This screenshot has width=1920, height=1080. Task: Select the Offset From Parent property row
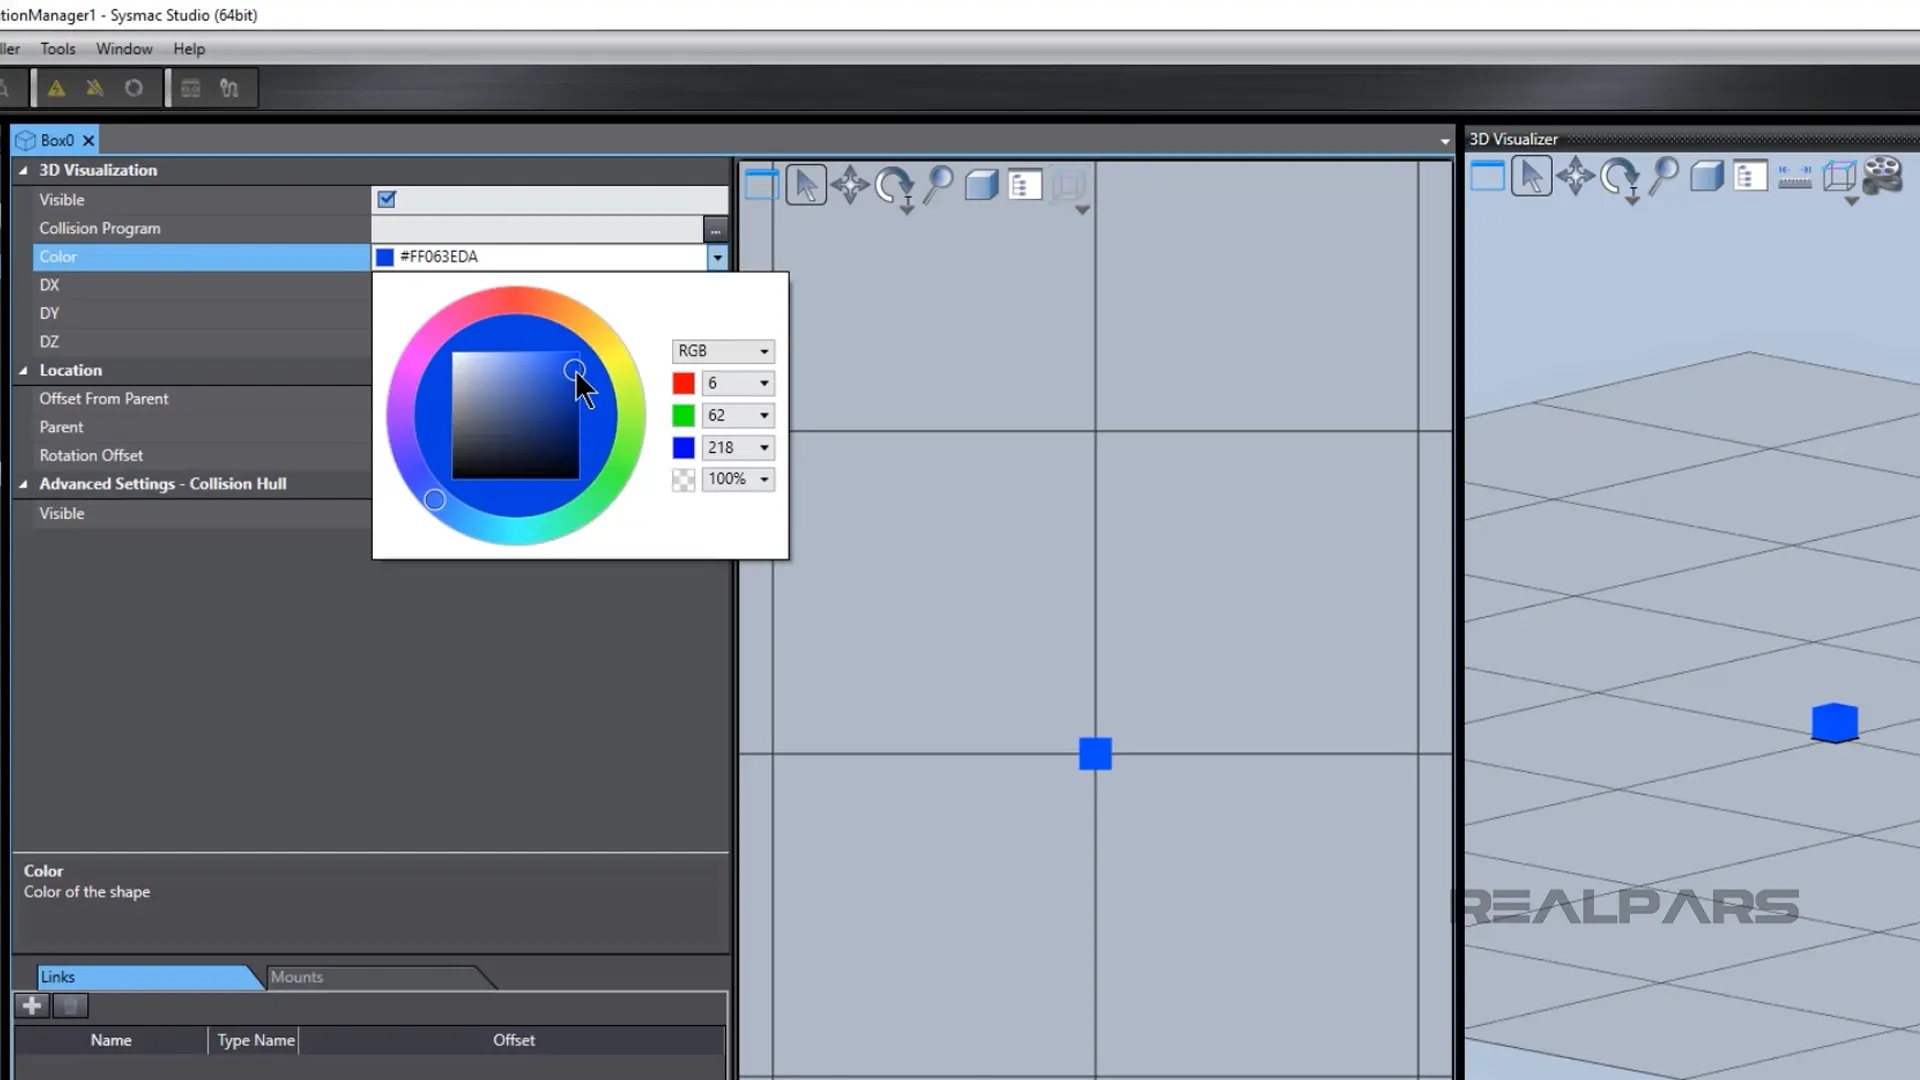(201, 398)
